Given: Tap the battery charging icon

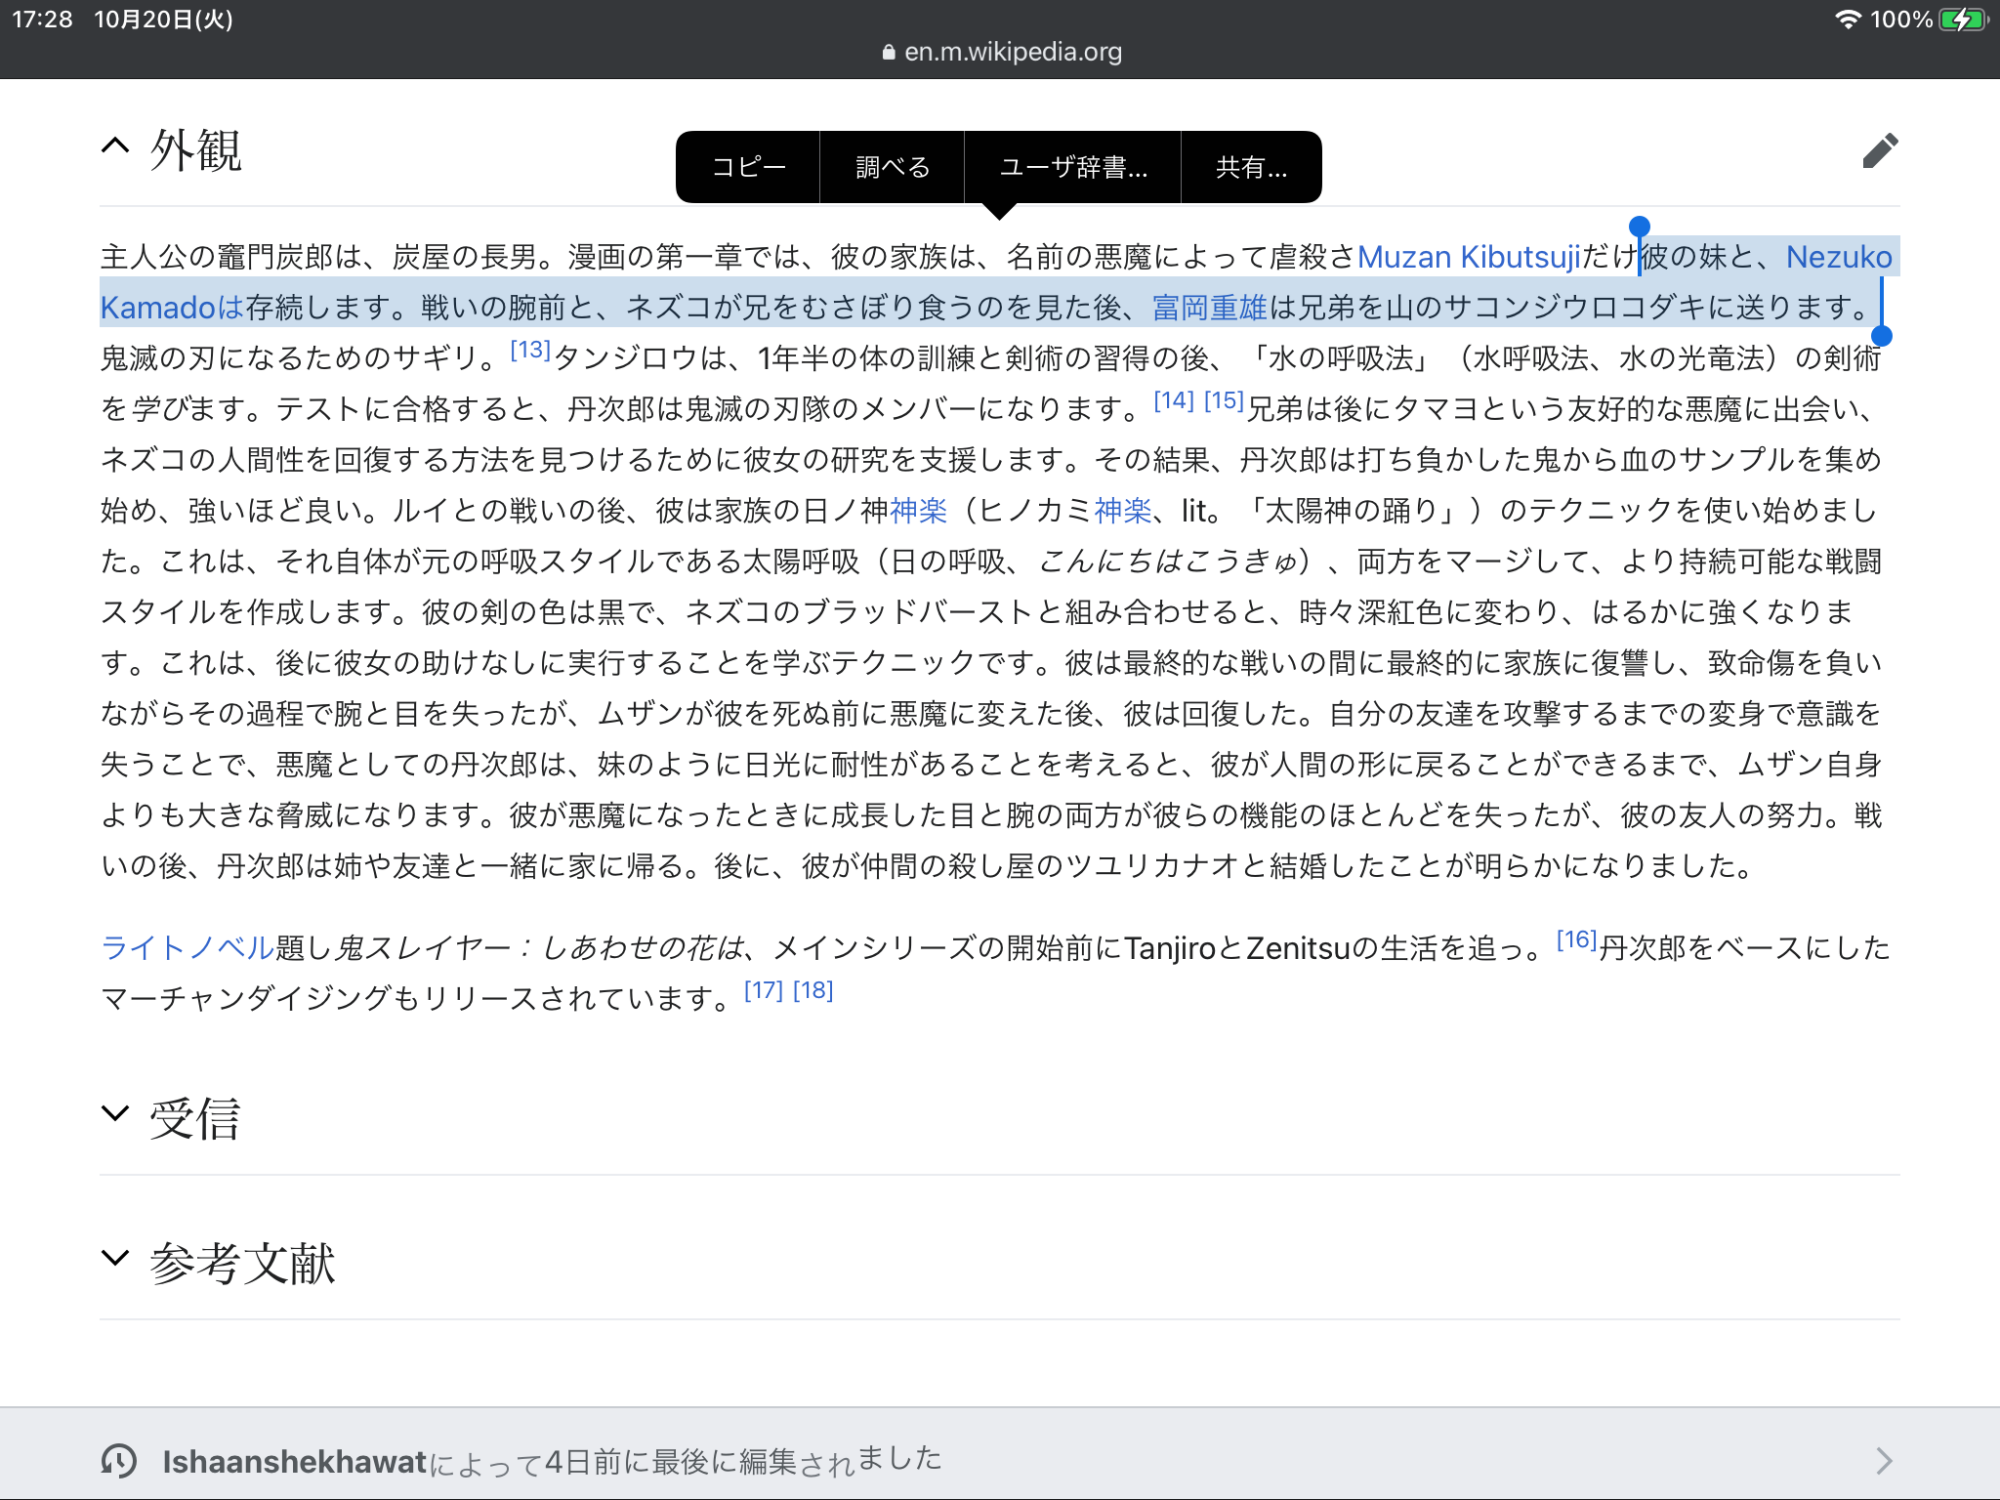Looking at the screenshot, I should tap(1962, 19).
